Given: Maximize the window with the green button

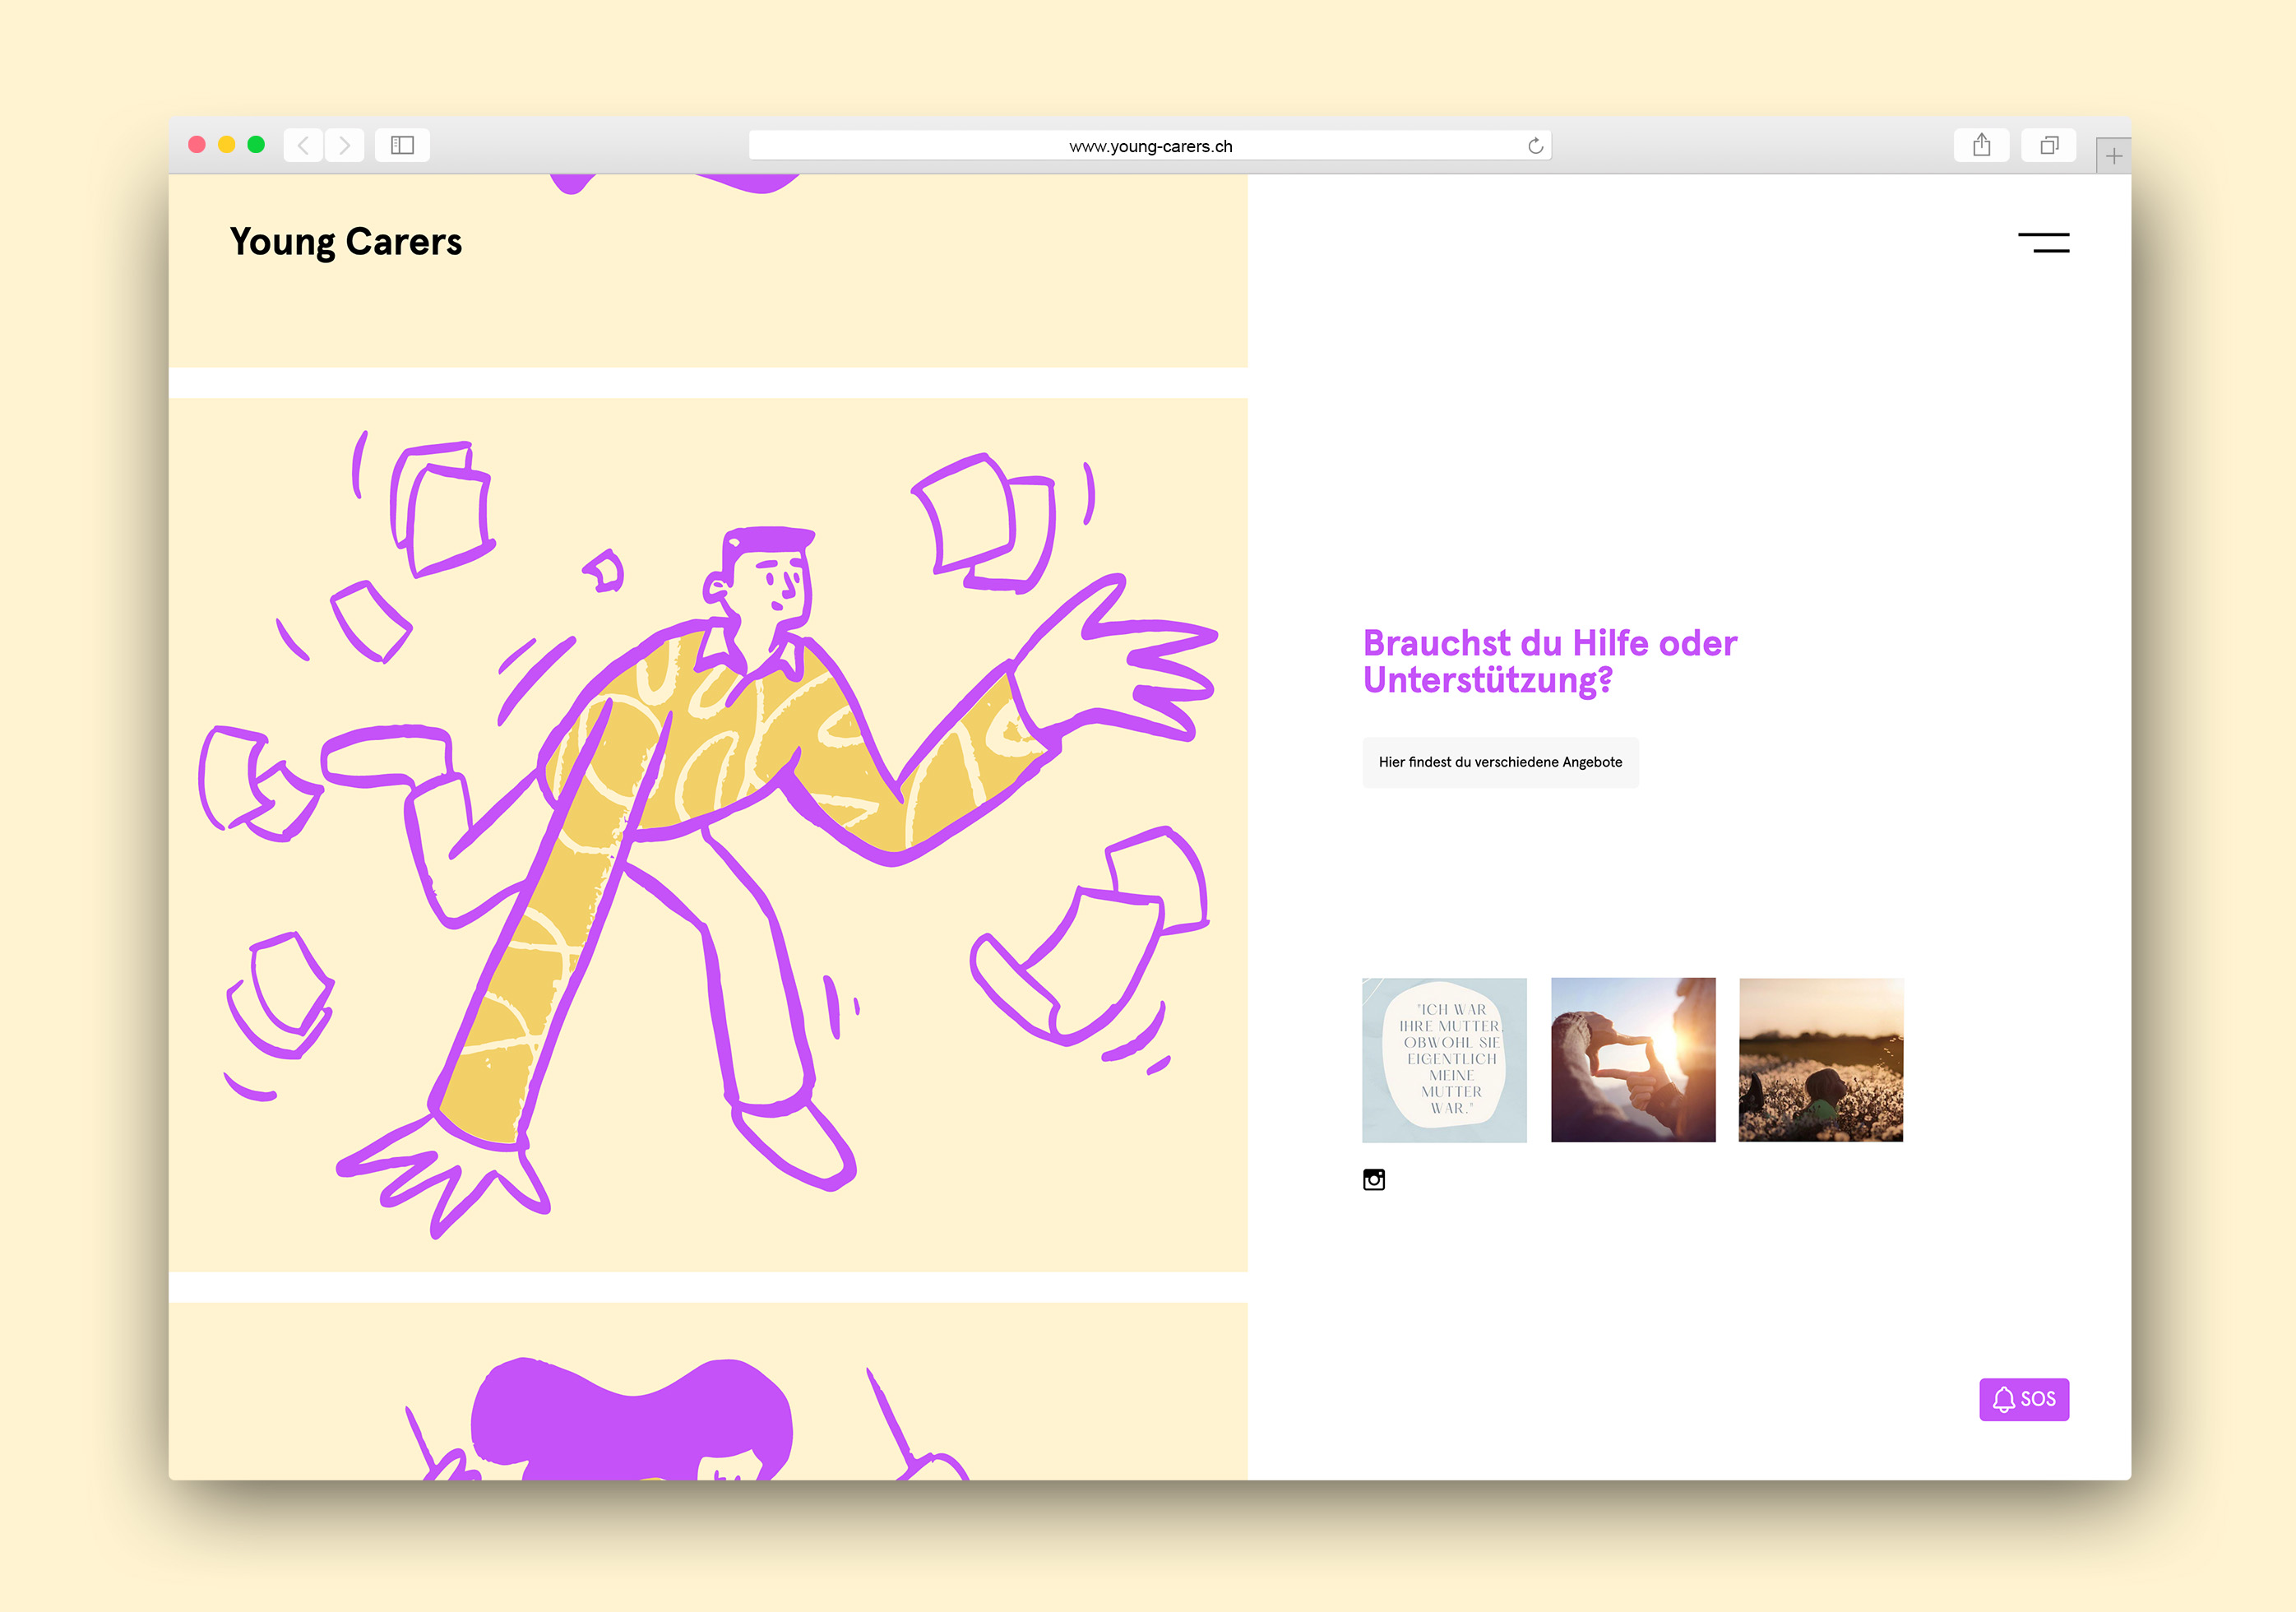Looking at the screenshot, I should click(256, 145).
